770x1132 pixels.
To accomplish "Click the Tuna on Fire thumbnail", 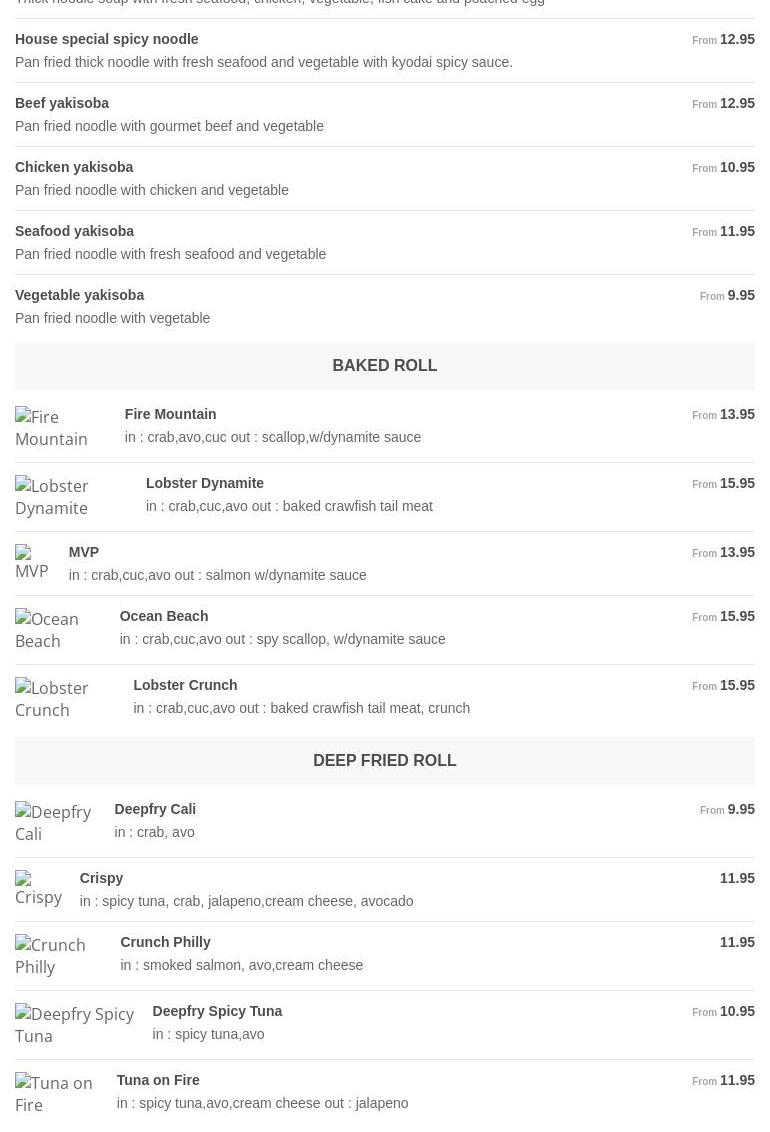I will pyautogui.click(x=54, y=1094).
